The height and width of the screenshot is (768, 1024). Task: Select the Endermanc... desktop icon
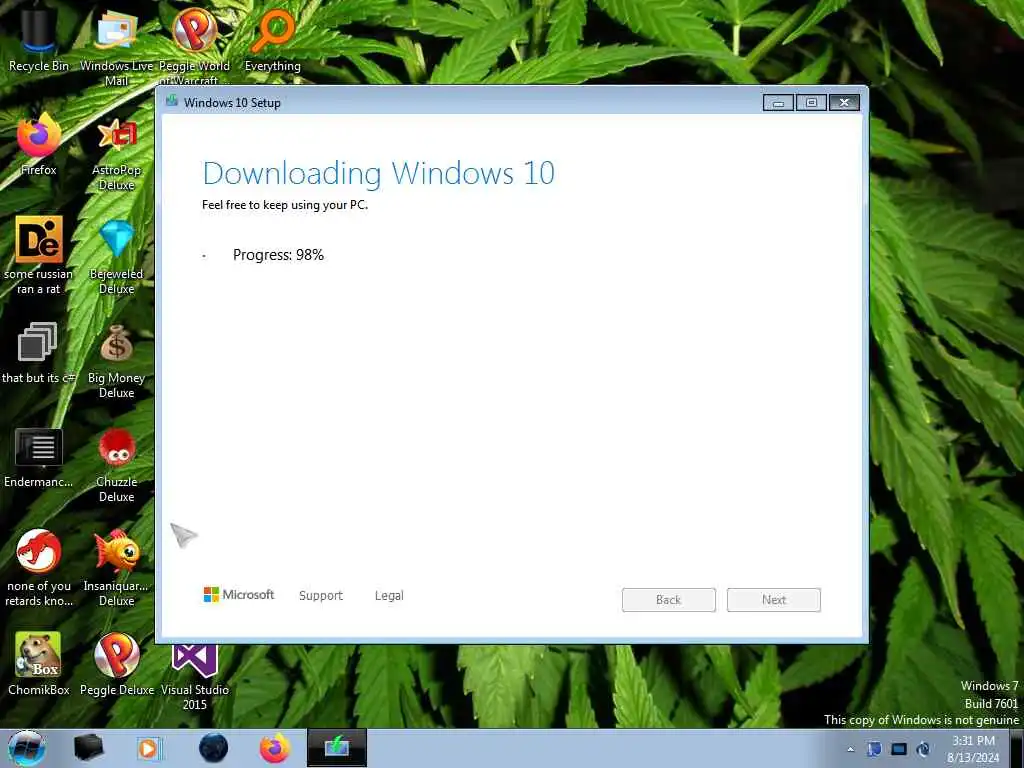(39, 457)
